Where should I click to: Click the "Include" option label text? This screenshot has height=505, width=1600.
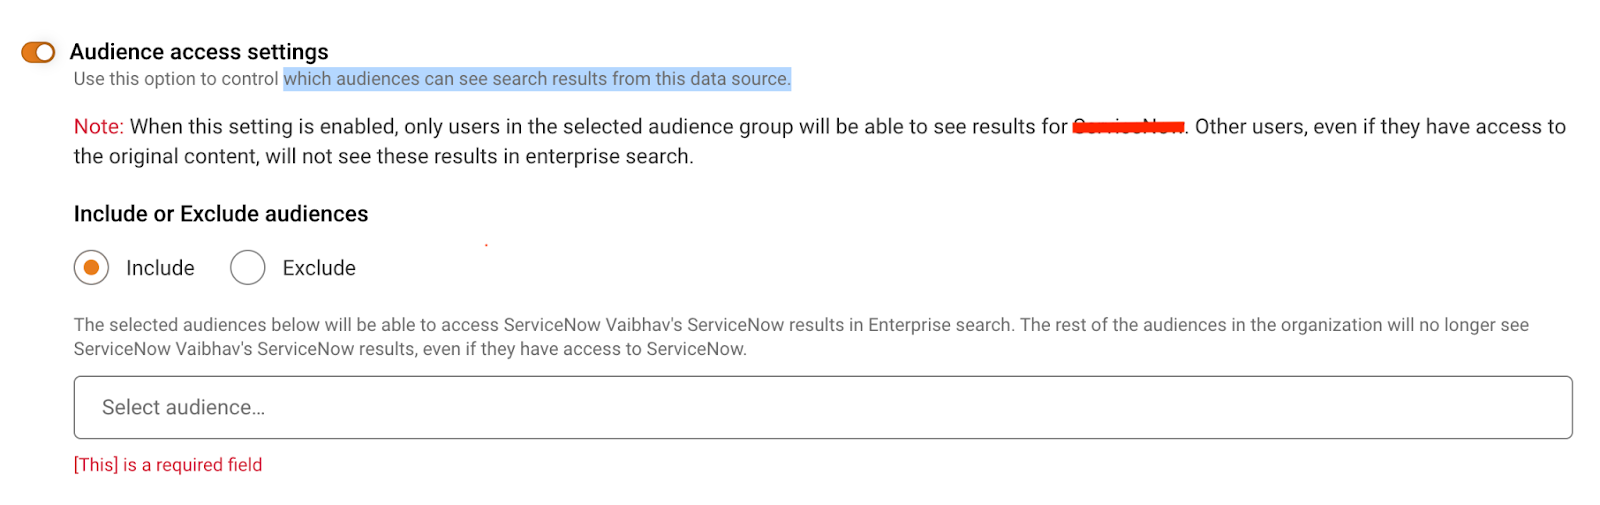[160, 268]
